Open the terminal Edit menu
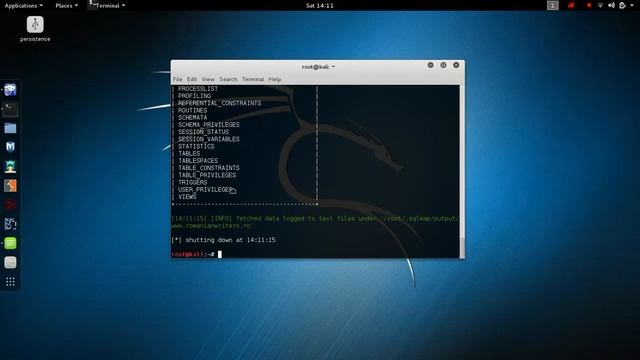 coord(192,79)
